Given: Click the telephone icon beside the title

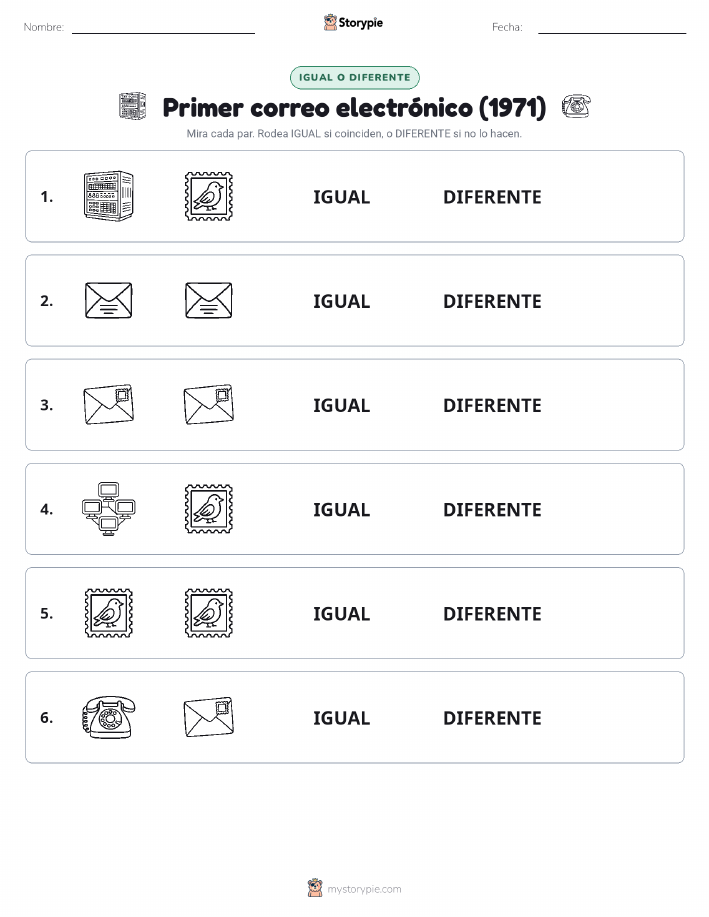Looking at the screenshot, I should point(576,106).
